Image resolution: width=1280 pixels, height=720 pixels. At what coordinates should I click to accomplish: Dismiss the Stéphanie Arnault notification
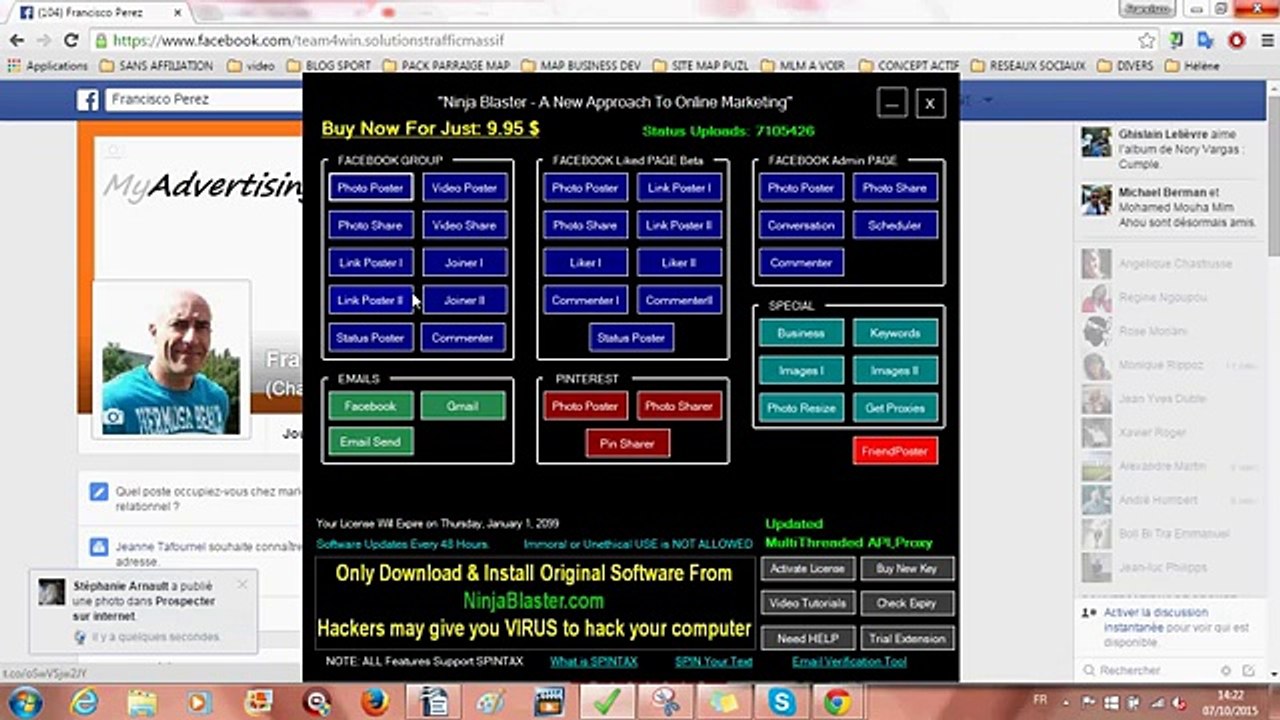click(x=242, y=584)
